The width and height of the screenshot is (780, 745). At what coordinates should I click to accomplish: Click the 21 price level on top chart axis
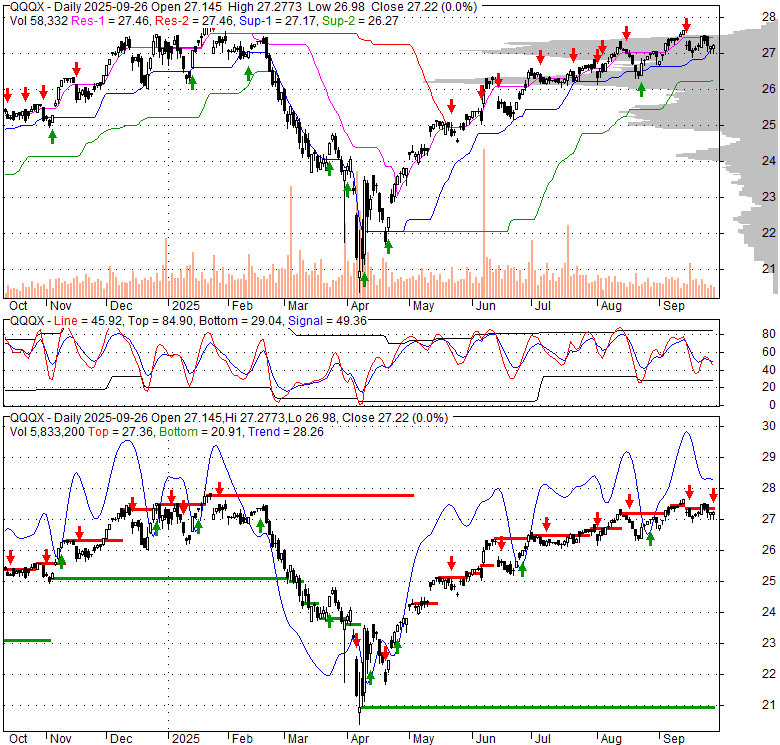769,269
